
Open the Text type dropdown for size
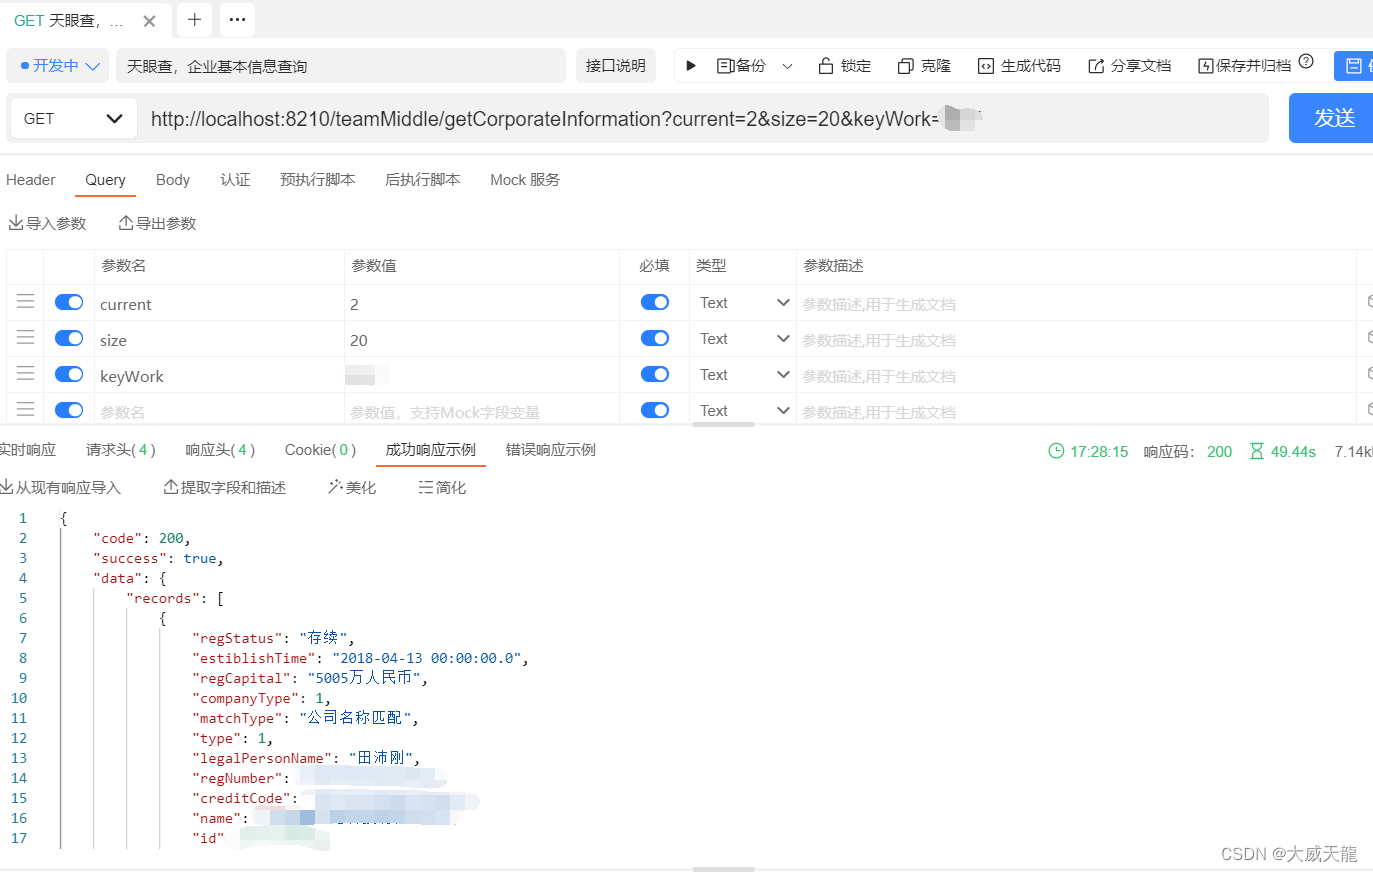[x=743, y=339]
